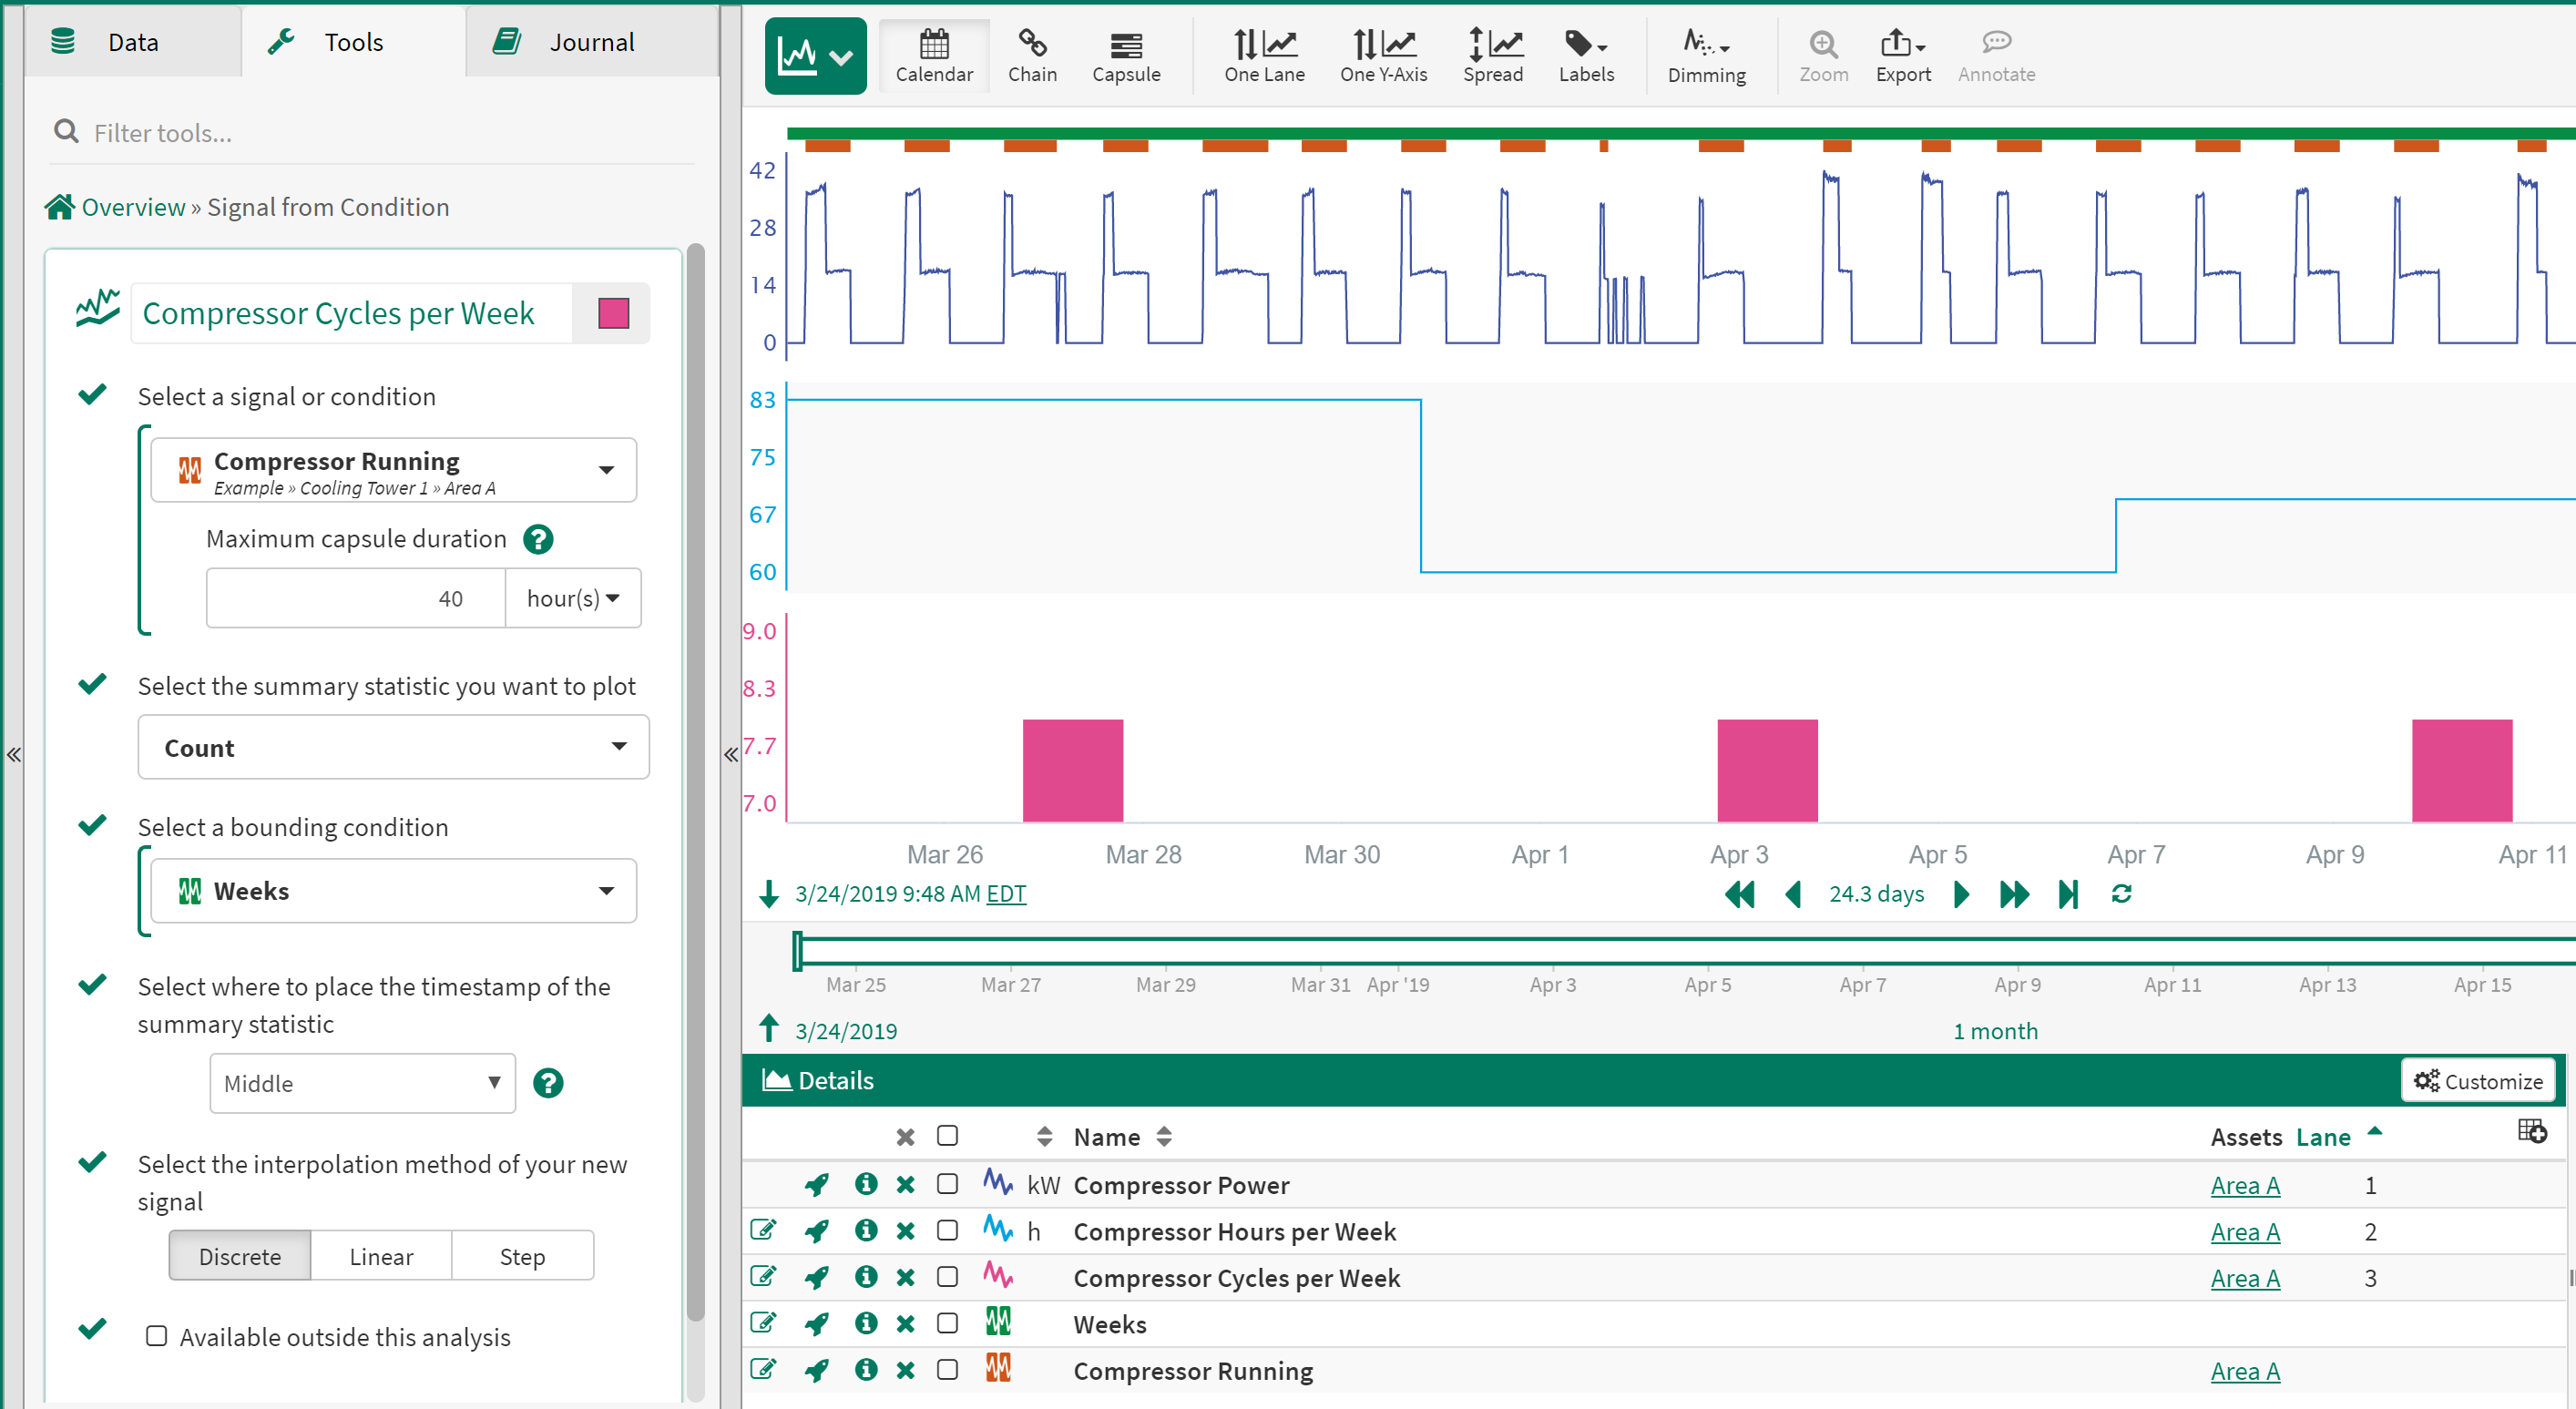Select Linear interpolation method

(x=380, y=1256)
